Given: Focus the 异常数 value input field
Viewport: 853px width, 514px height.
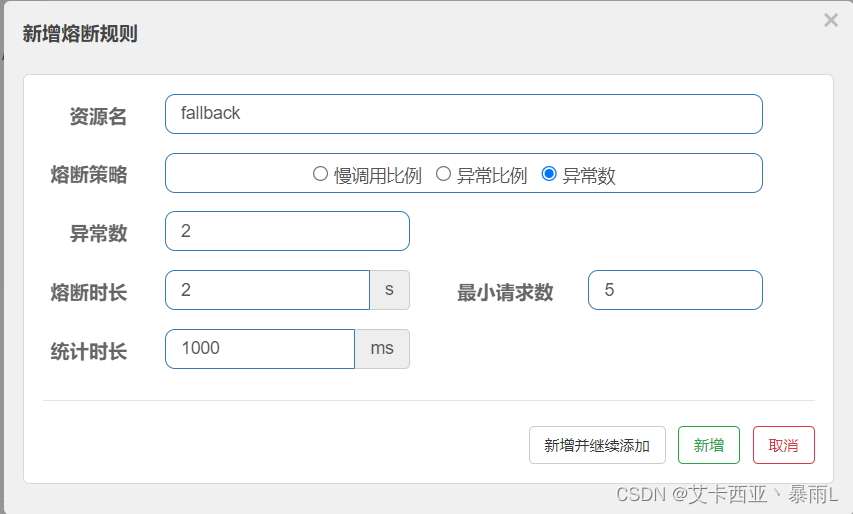Looking at the screenshot, I should (287, 231).
